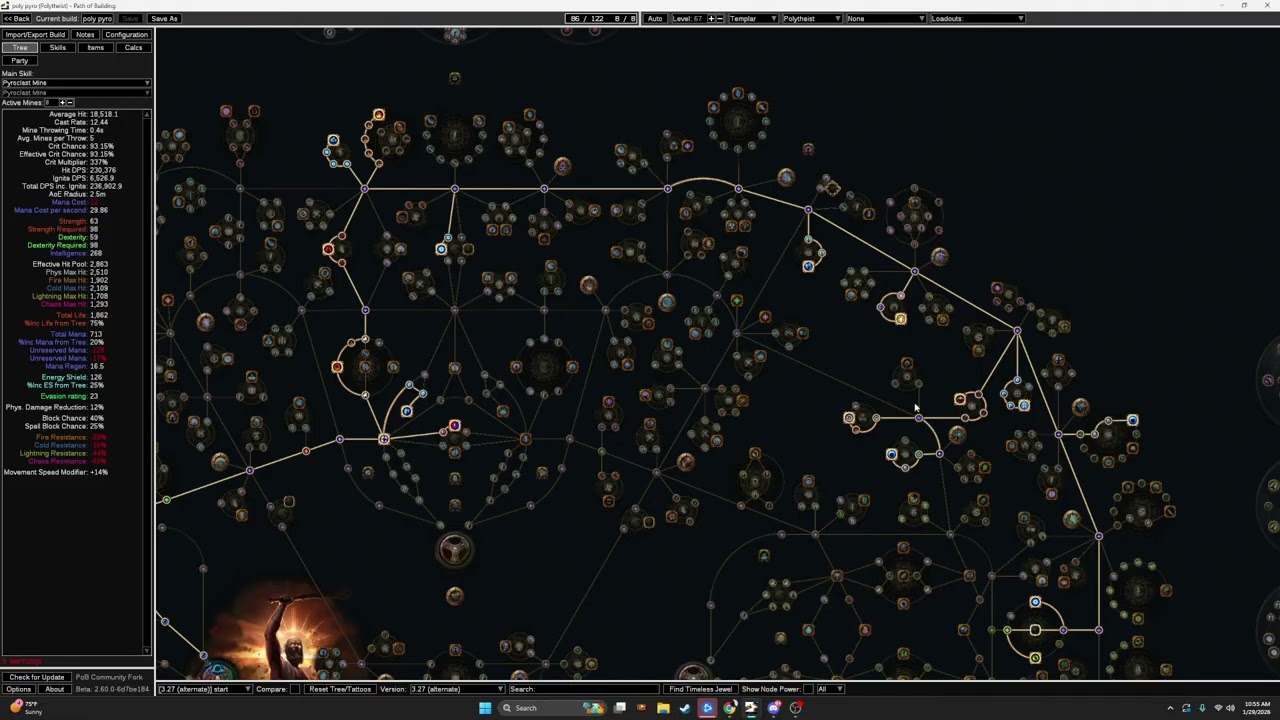The height and width of the screenshot is (720, 1280).
Task: Click the PoB Community Fork label
Action: pyautogui.click(x=109, y=677)
